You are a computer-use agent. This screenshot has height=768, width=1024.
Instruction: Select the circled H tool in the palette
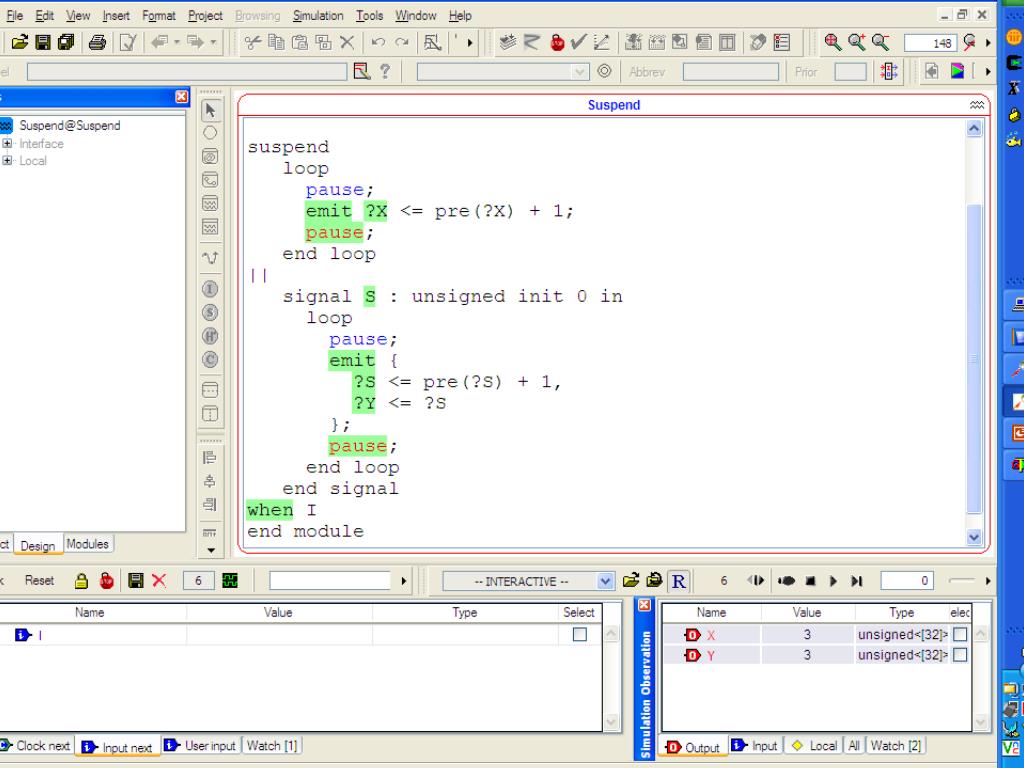tap(210, 336)
